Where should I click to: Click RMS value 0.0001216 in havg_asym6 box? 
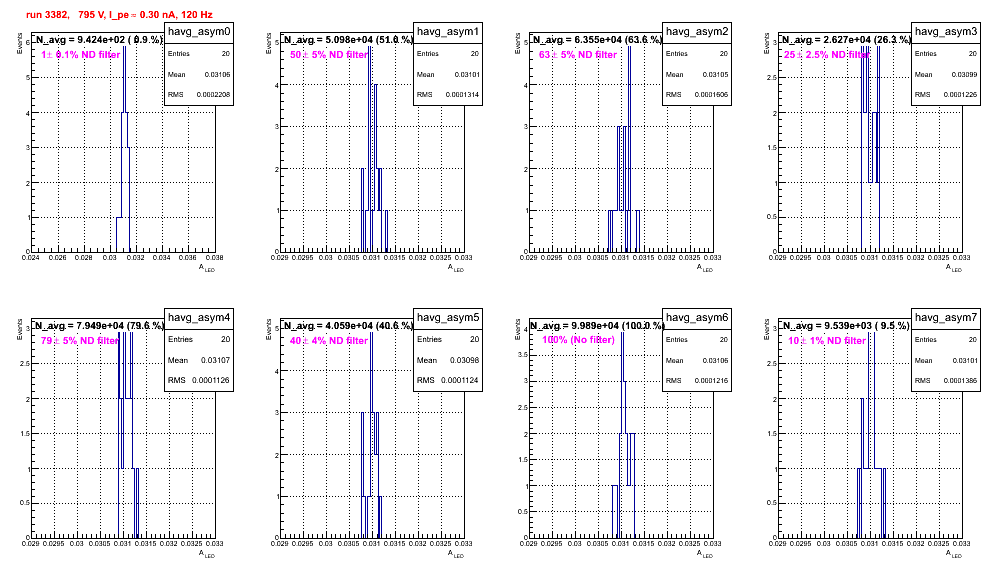pos(711,381)
